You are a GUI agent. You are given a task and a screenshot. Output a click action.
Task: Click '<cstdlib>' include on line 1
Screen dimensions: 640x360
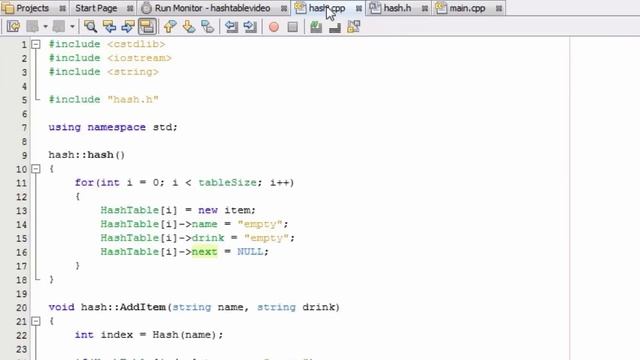coord(136,44)
